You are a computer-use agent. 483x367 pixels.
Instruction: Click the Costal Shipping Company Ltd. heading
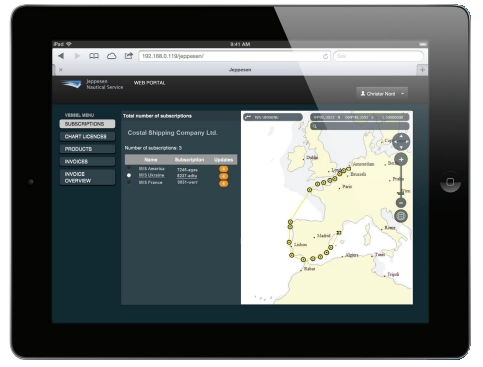pos(172,133)
